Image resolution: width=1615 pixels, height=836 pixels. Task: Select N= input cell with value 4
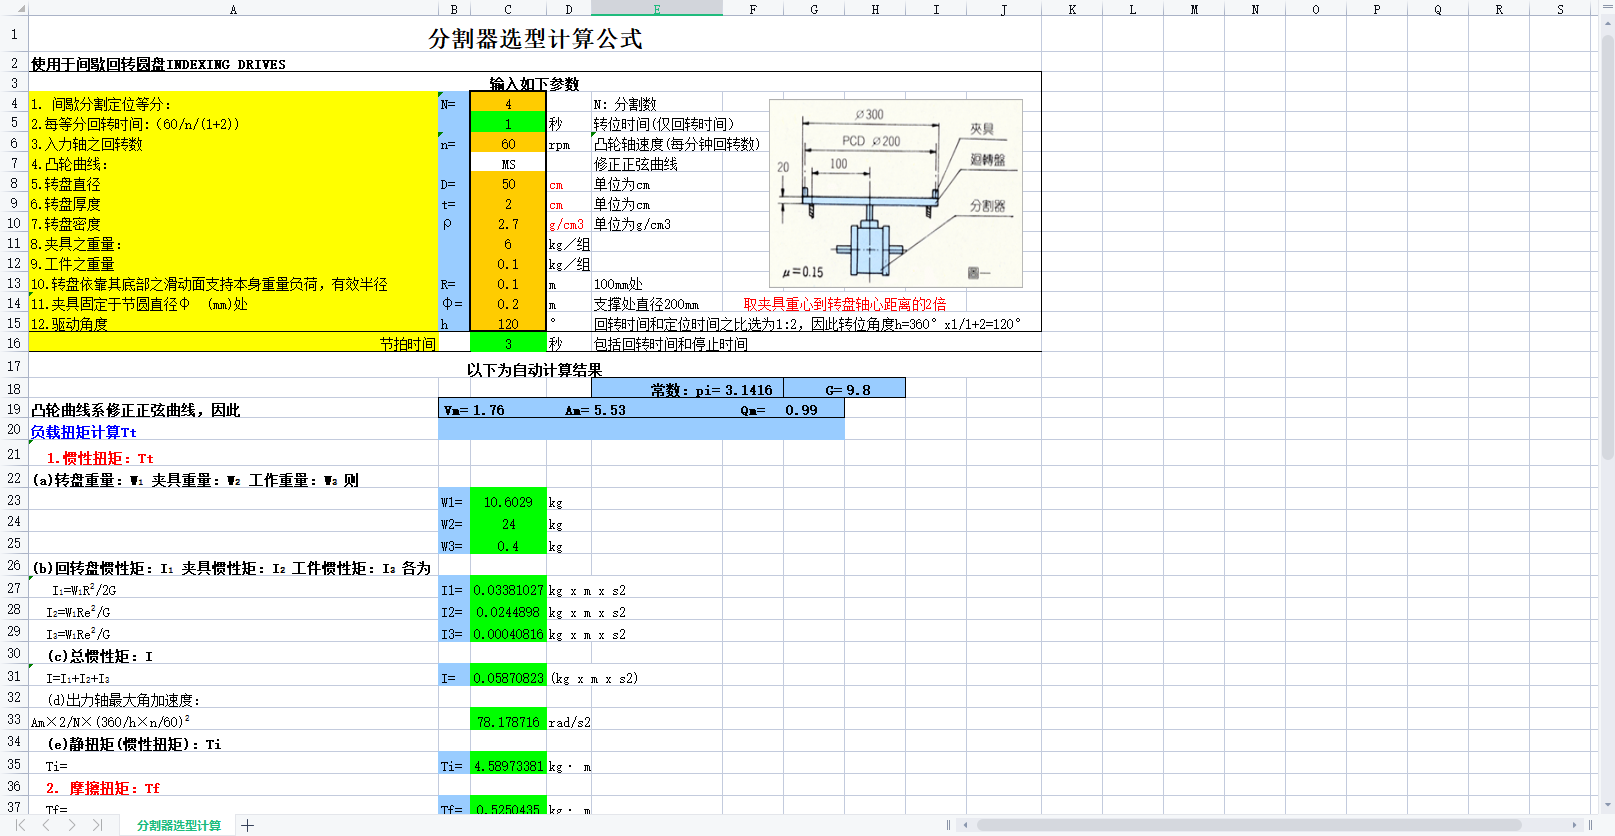click(508, 103)
